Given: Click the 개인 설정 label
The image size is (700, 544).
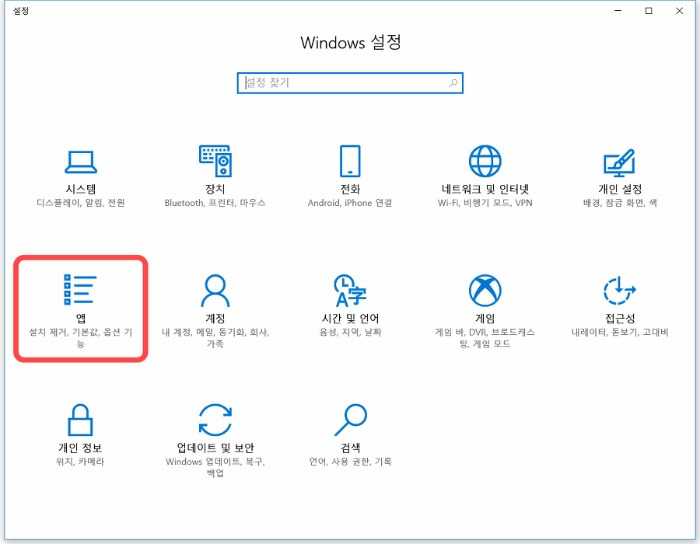Looking at the screenshot, I should coord(620,189).
